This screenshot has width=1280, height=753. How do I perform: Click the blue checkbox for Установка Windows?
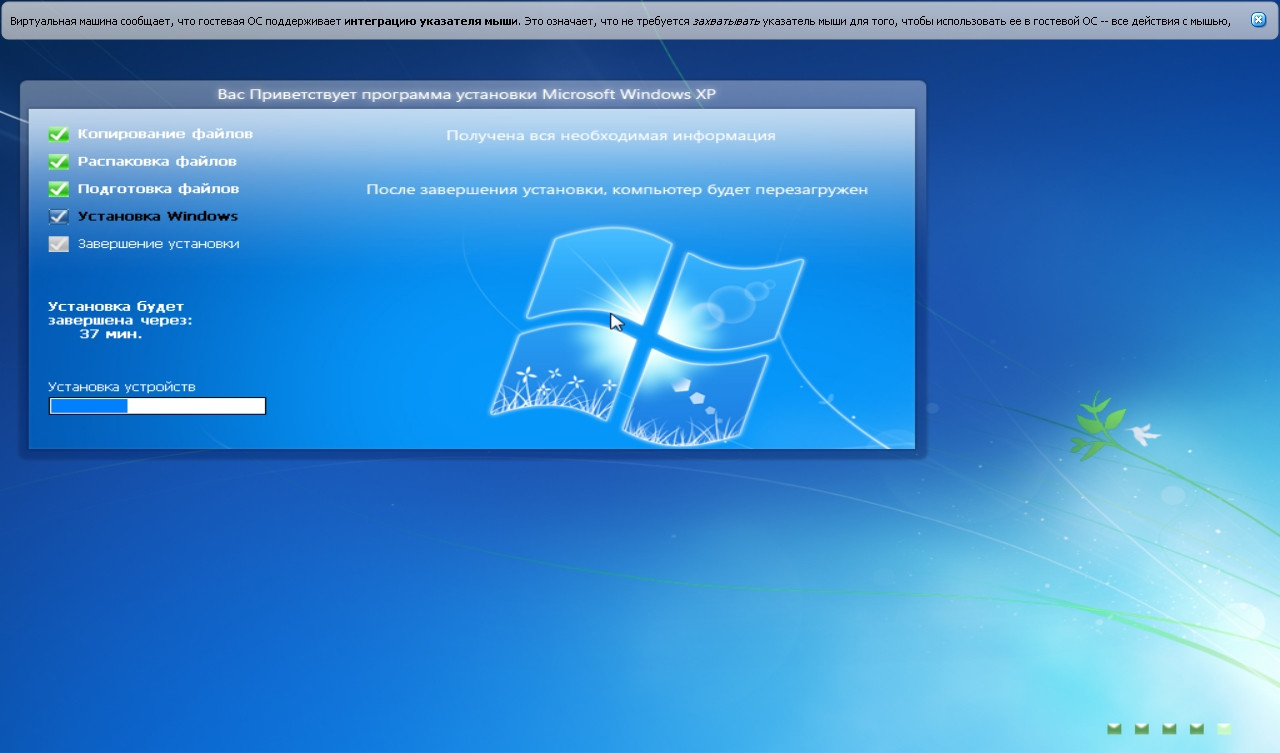tap(59, 216)
